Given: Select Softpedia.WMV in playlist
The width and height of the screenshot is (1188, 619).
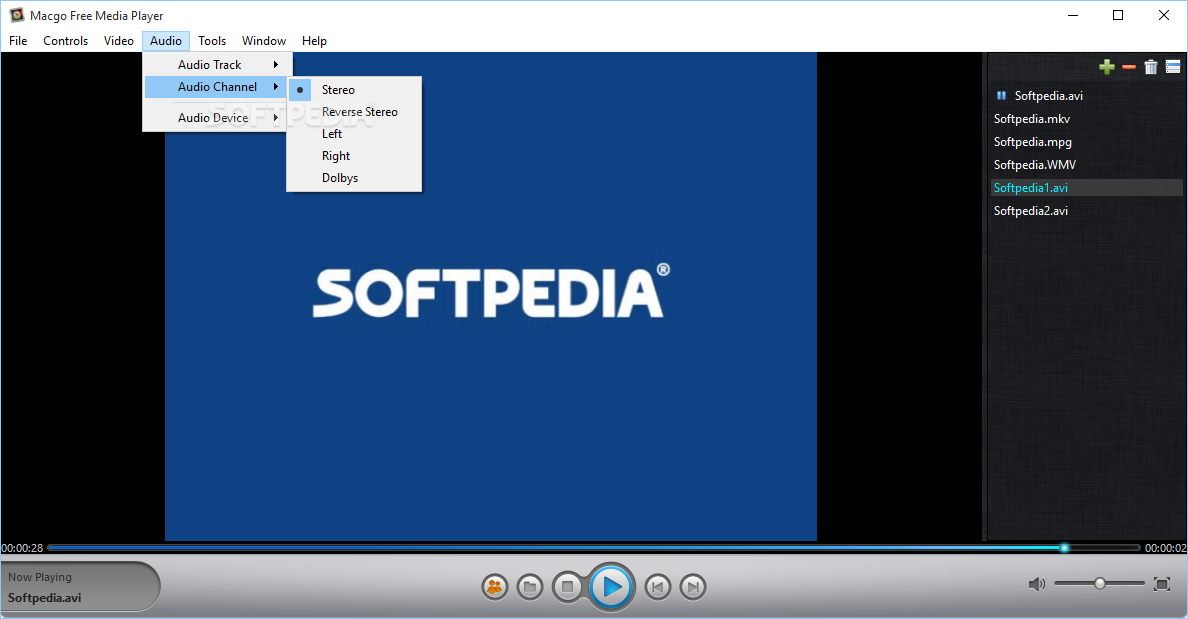Looking at the screenshot, I should [x=1086, y=164].
